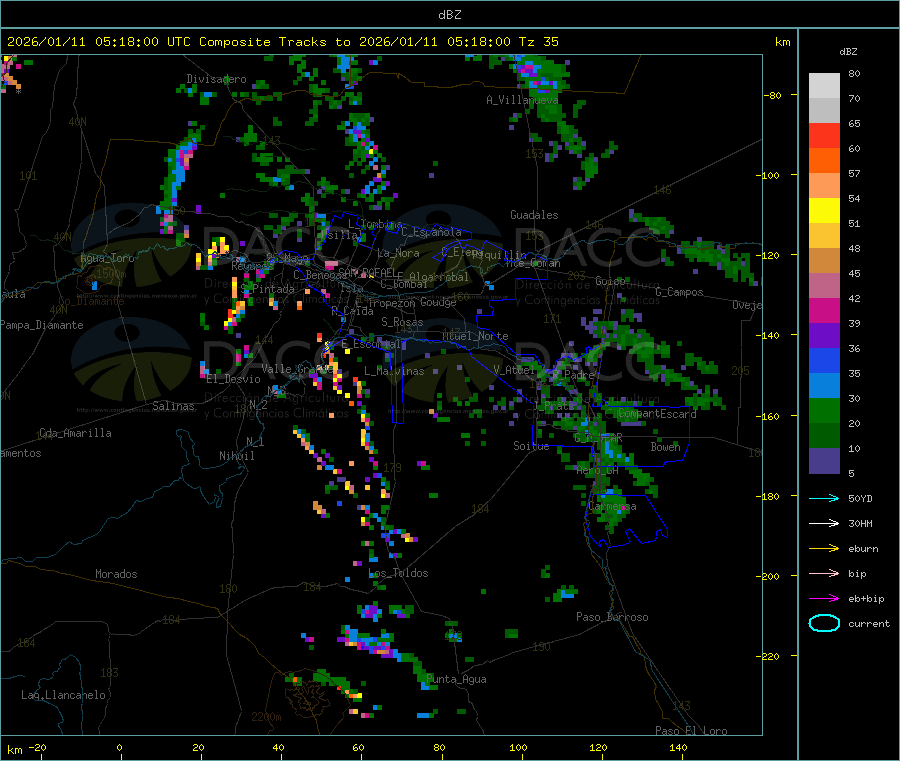
Task: Click the cyan 50YD track arrow in legend
Action: point(824,498)
